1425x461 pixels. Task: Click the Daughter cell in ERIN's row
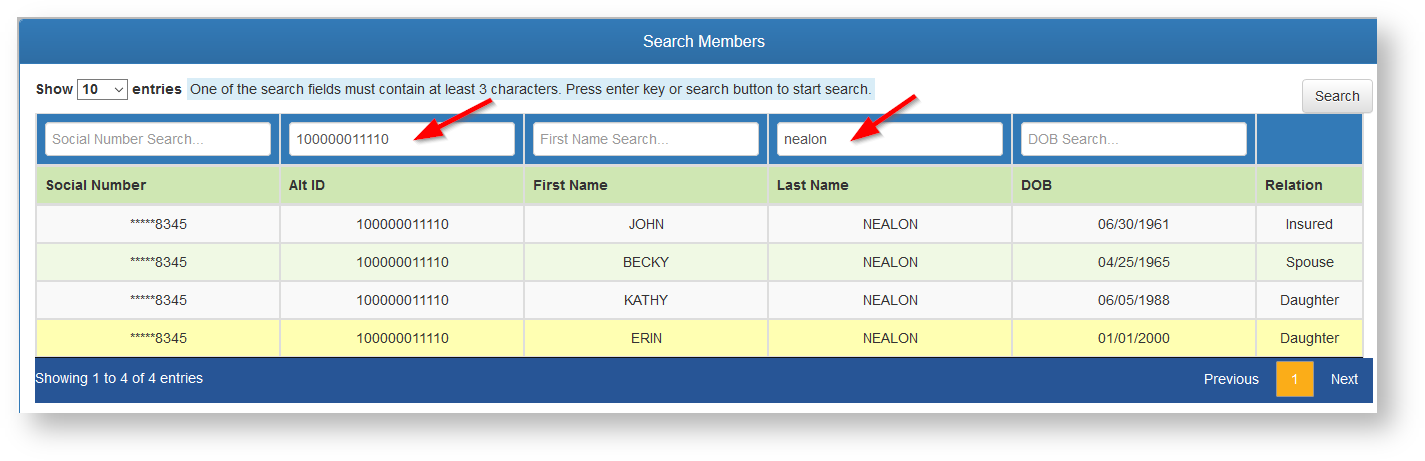pyautogui.click(x=1309, y=338)
